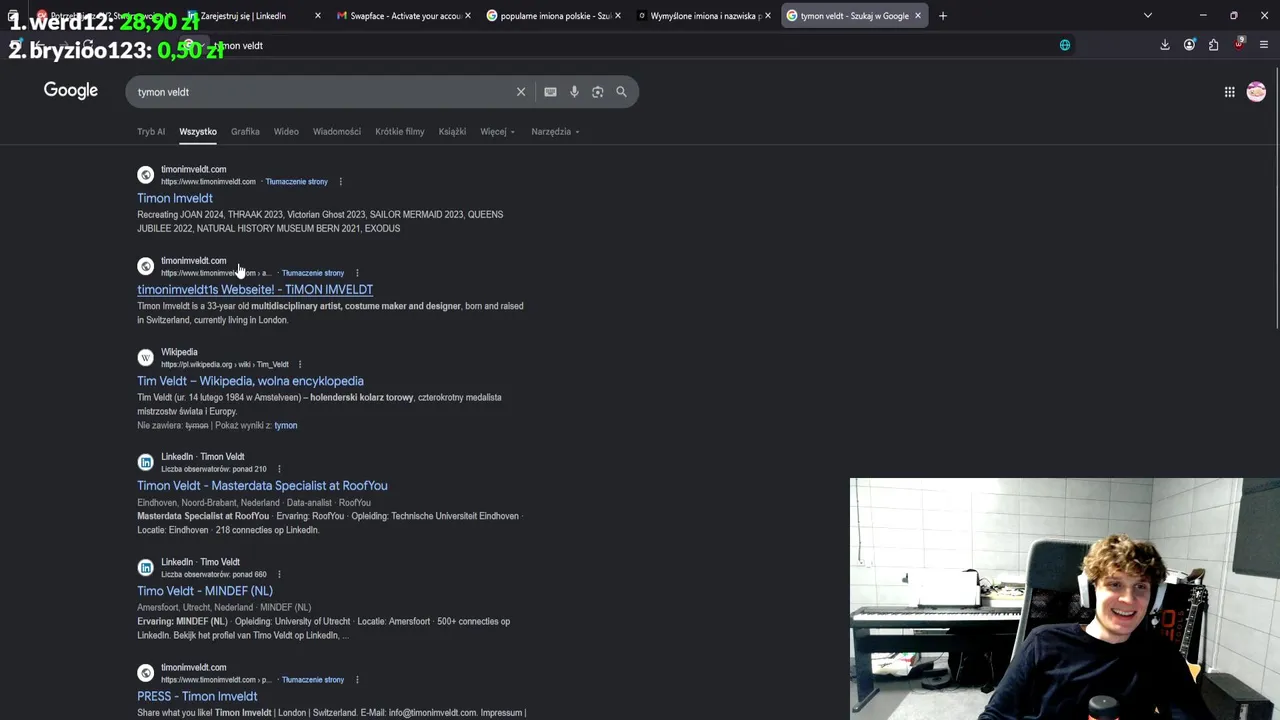Open more options for Timon Veldt LinkedIn result
Image resolution: width=1280 pixels, height=720 pixels.
279,470
